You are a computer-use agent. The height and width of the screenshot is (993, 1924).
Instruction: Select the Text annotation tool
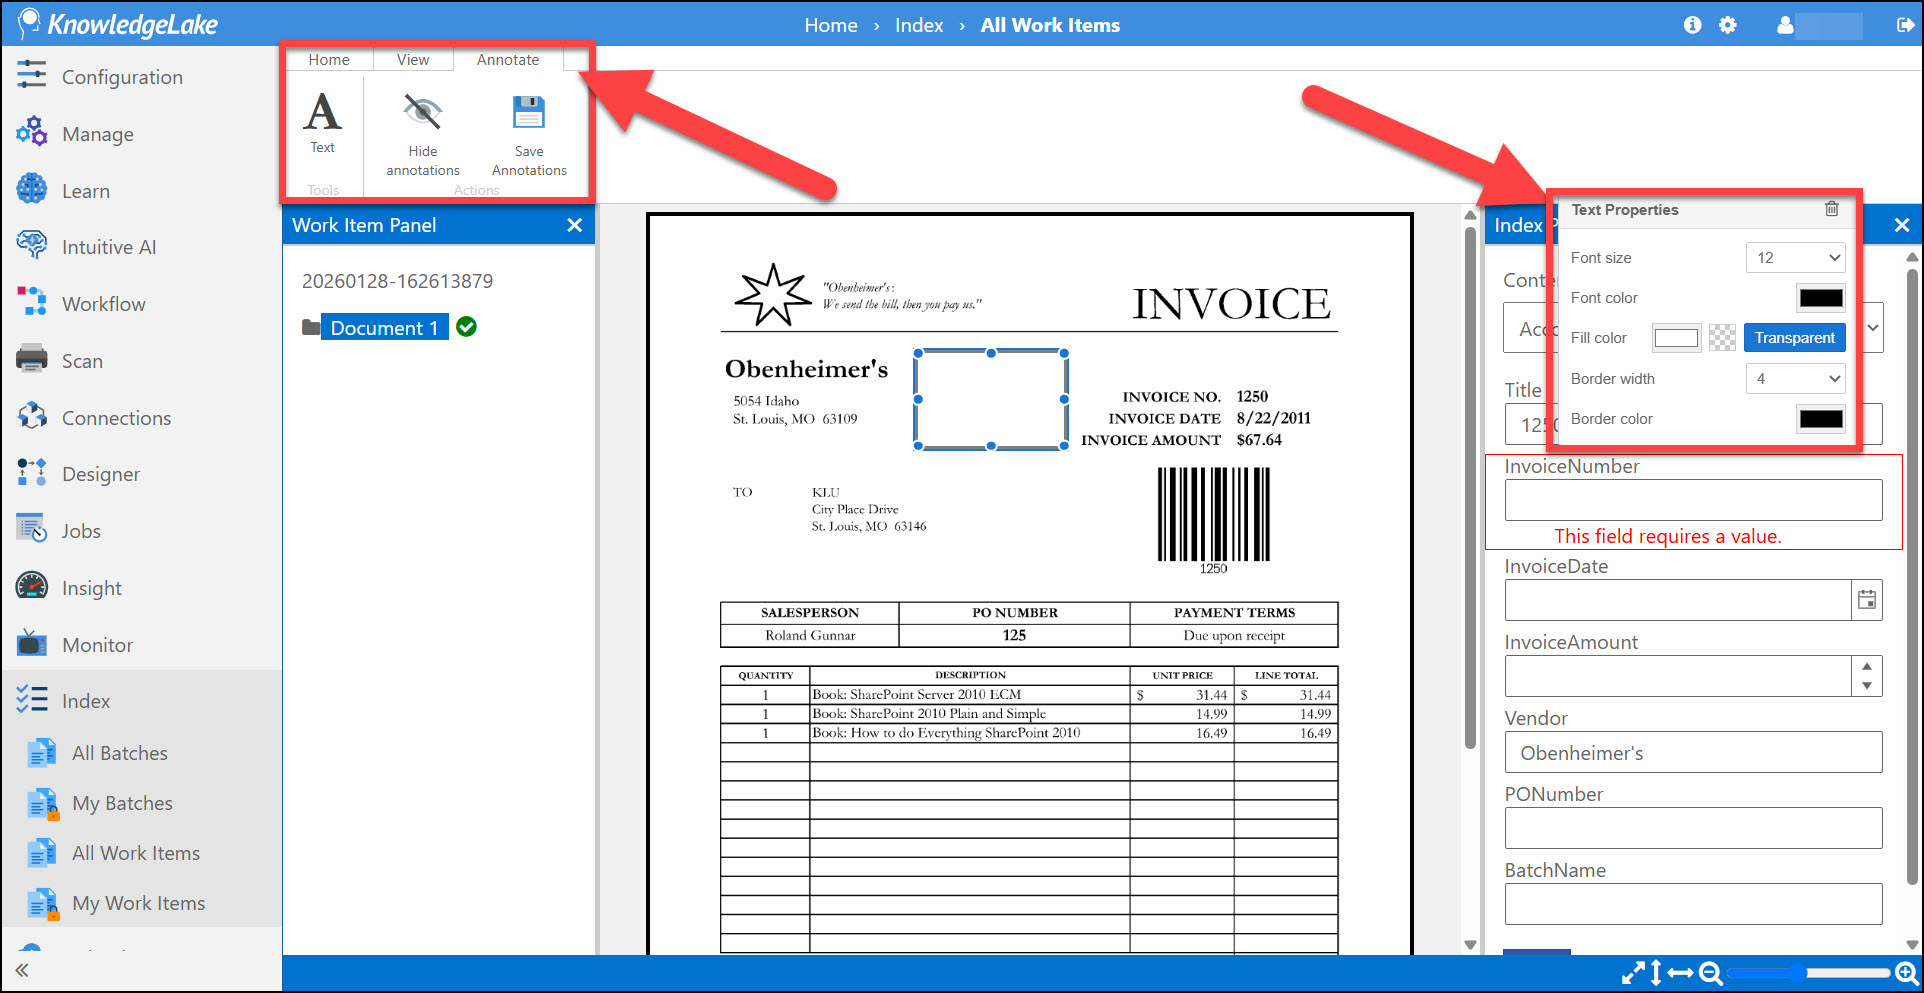tap(322, 122)
